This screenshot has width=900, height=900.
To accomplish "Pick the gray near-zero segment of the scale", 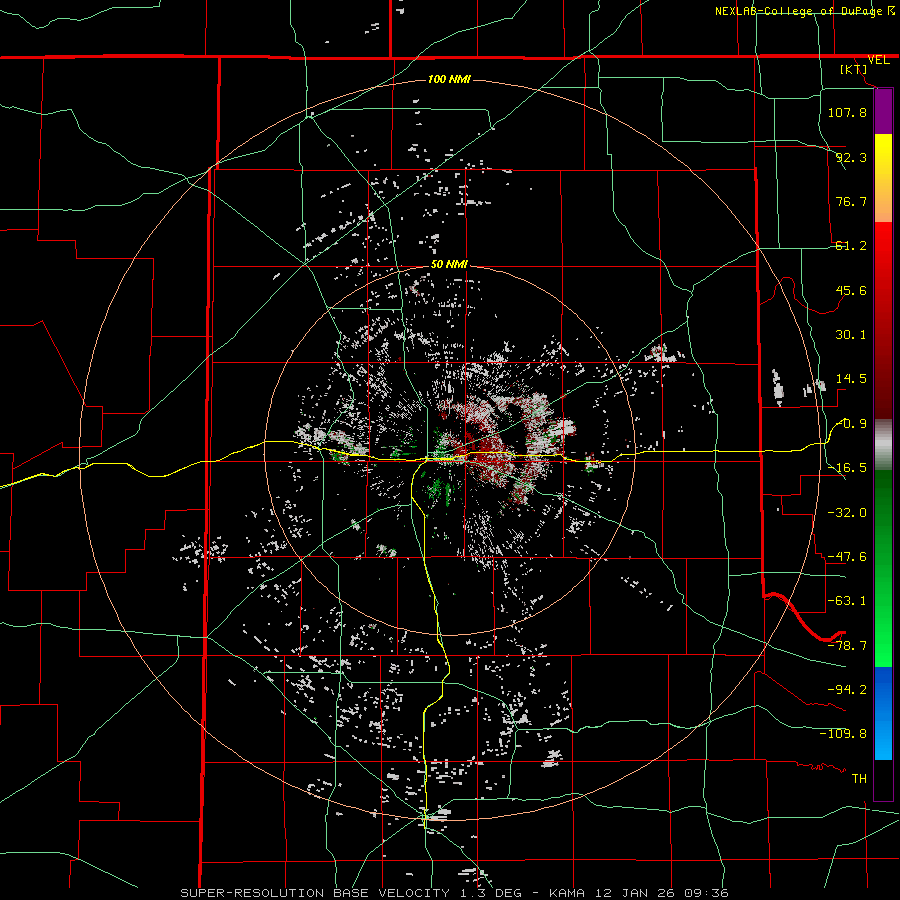I will click(883, 444).
